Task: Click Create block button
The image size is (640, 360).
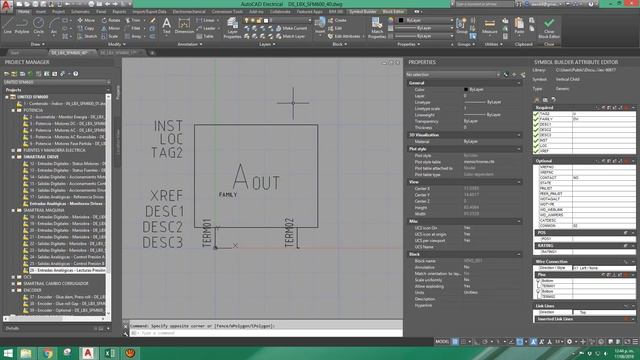Action: pos(337,20)
